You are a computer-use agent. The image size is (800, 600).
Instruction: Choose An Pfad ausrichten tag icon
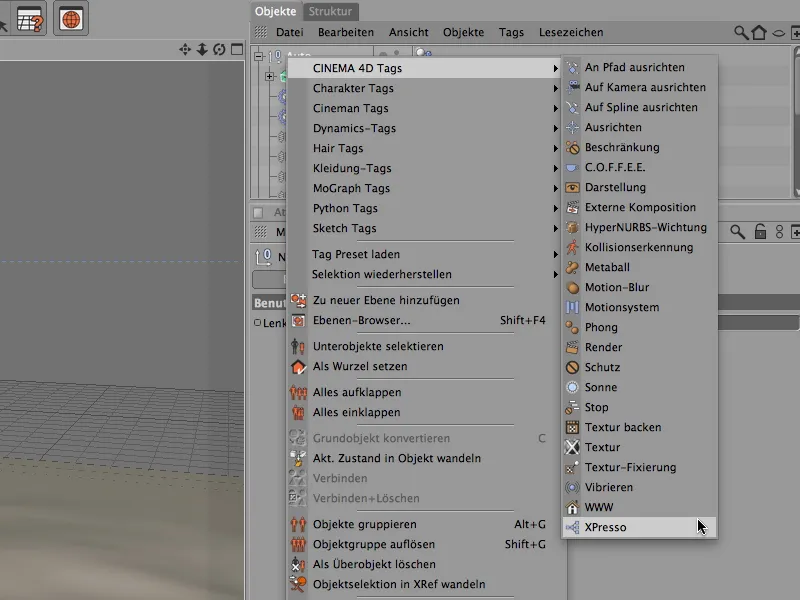[572, 67]
